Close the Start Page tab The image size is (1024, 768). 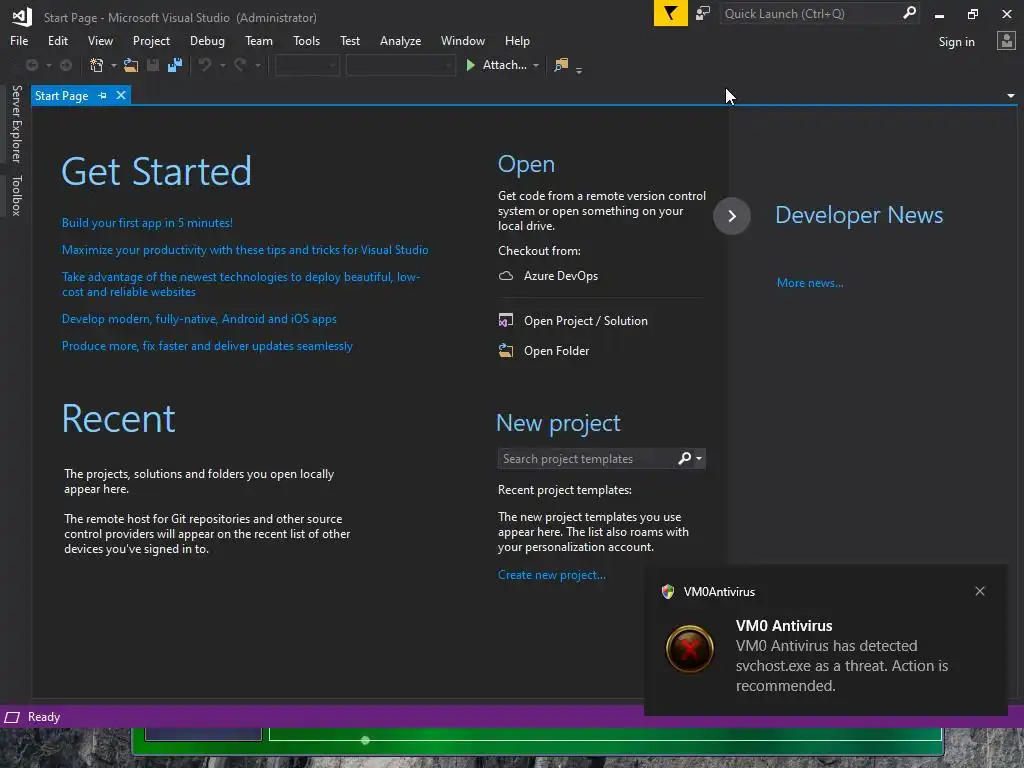pyautogui.click(x=121, y=95)
